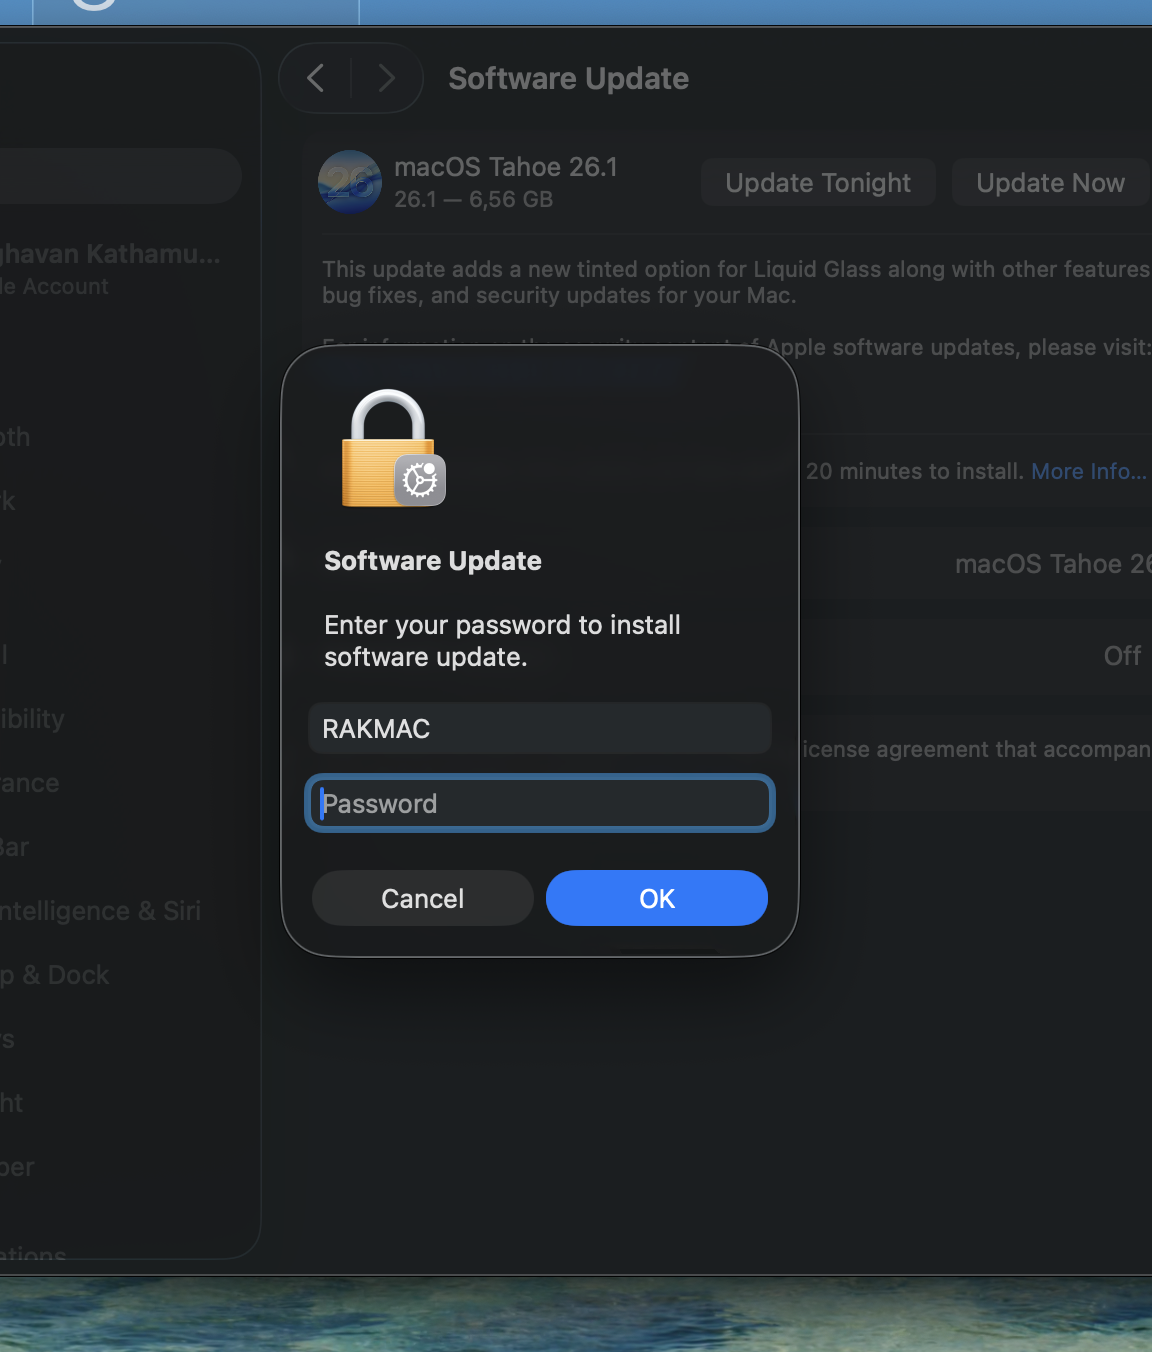Select the Appearance sidebar item
The image size is (1152, 1352).
tap(30, 783)
